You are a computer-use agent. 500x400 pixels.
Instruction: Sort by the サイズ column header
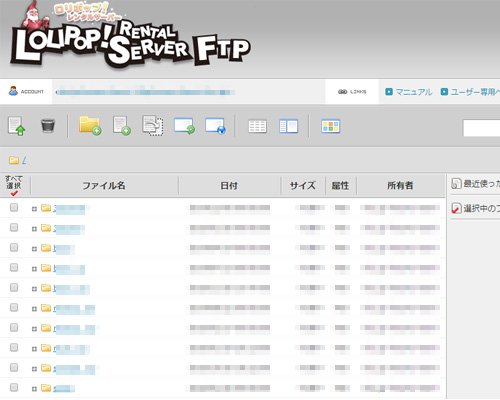302,186
